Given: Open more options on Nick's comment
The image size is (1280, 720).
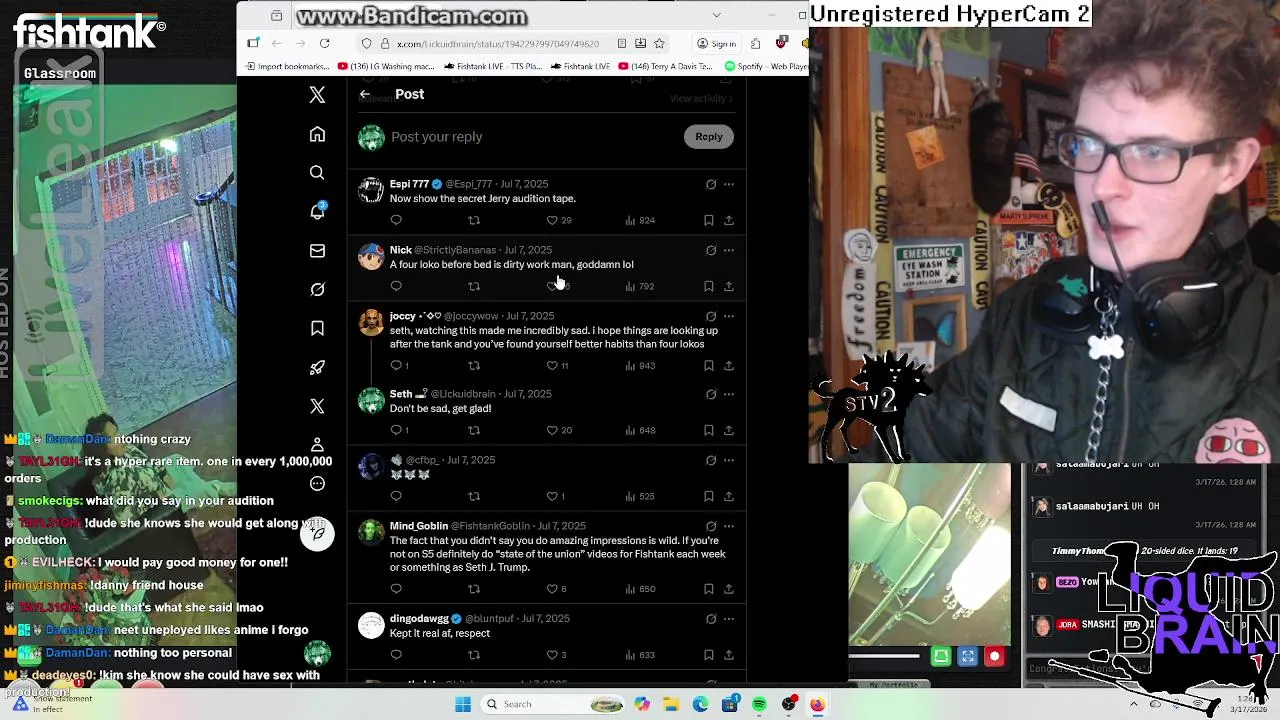Looking at the screenshot, I should pyautogui.click(x=729, y=250).
